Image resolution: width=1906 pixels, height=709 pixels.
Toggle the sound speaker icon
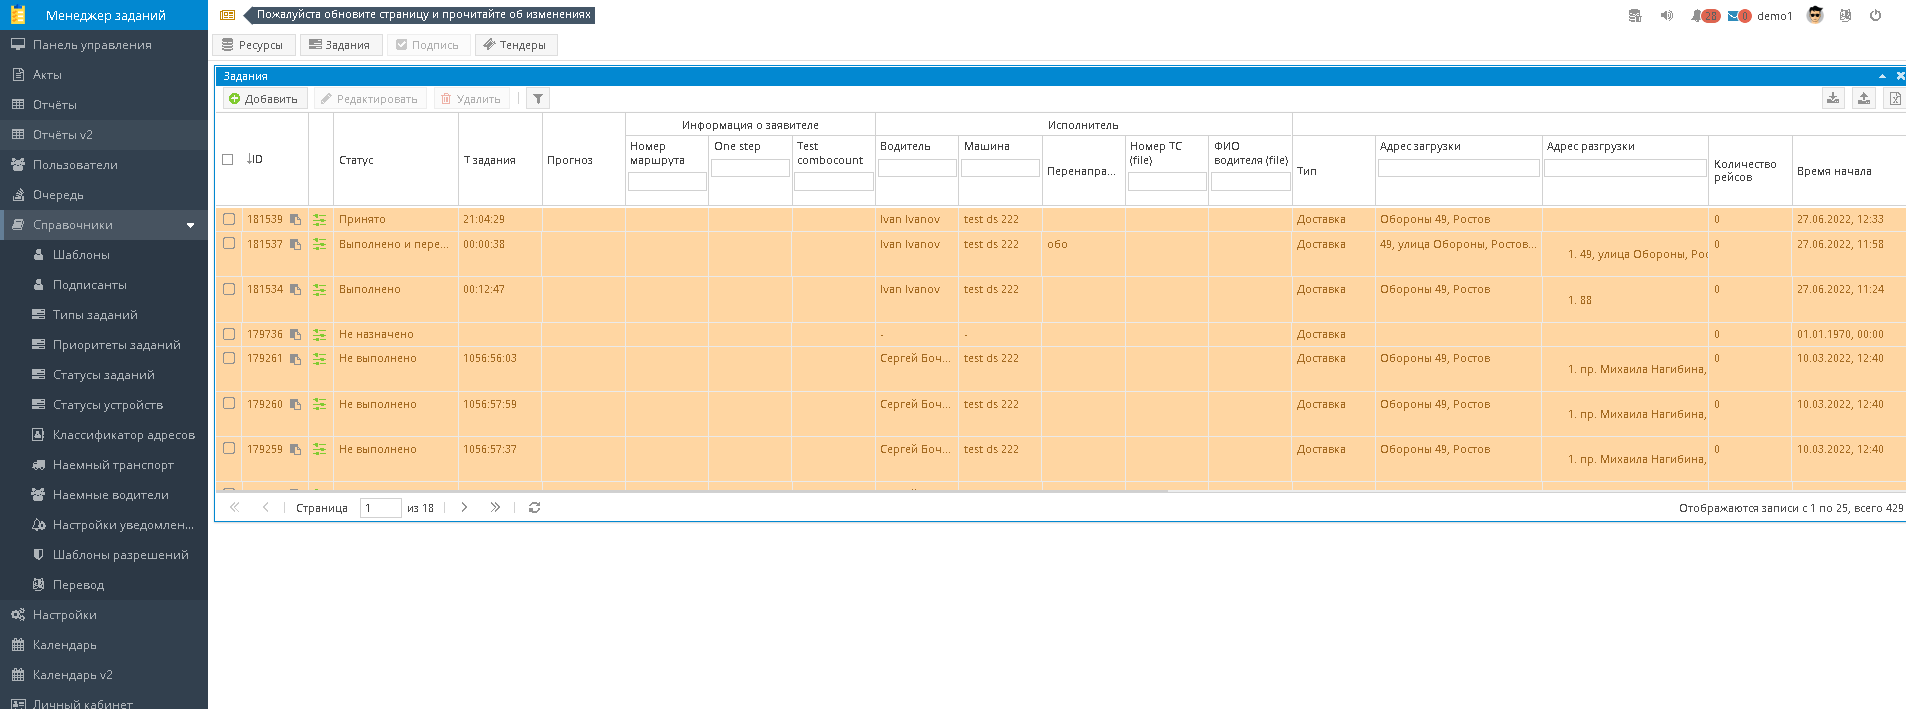[1666, 16]
